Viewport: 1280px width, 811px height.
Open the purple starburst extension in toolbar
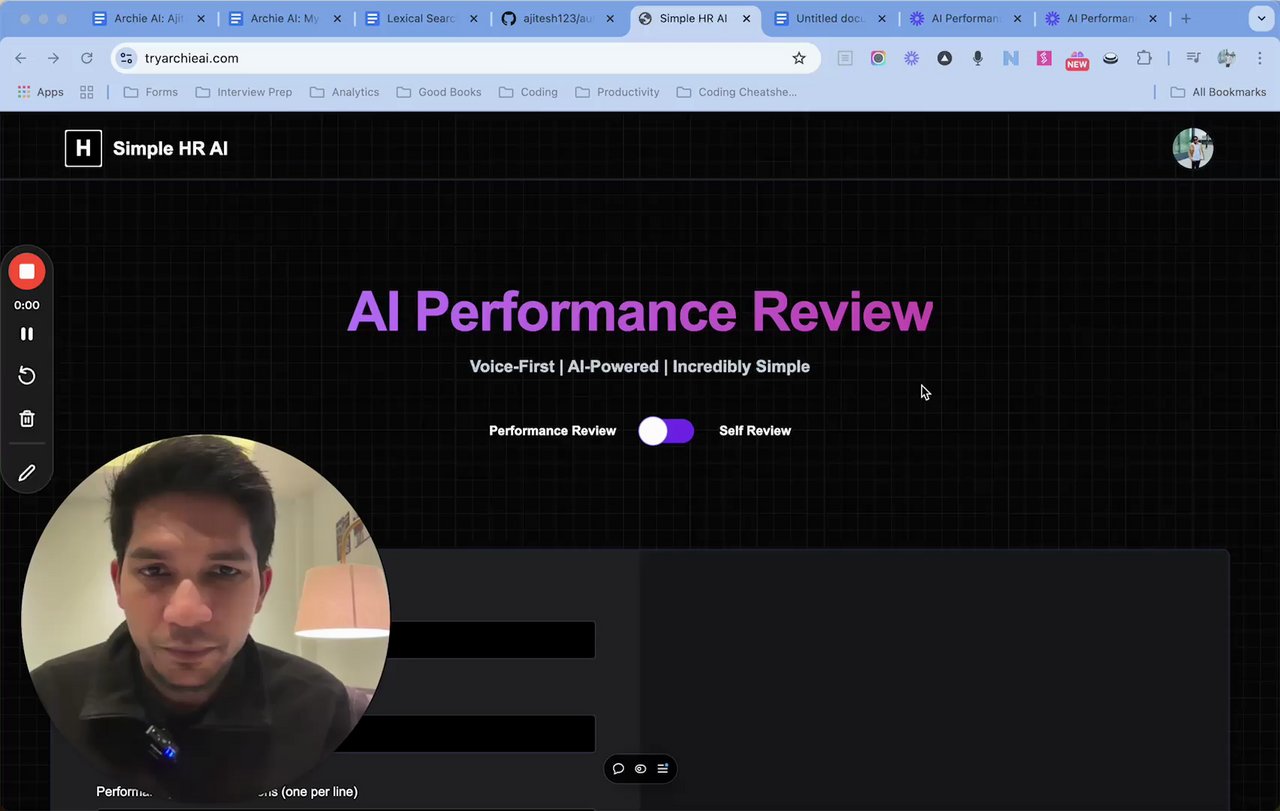(911, 58)
